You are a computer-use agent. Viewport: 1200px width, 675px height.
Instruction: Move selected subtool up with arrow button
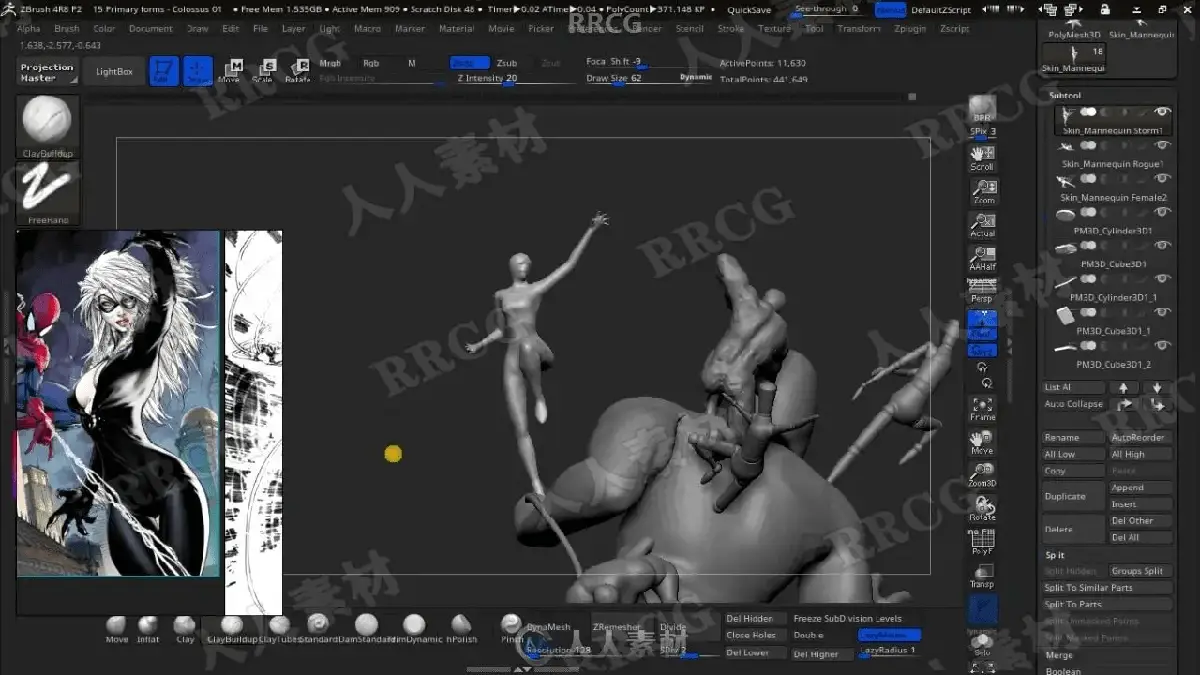(1124, 388)
